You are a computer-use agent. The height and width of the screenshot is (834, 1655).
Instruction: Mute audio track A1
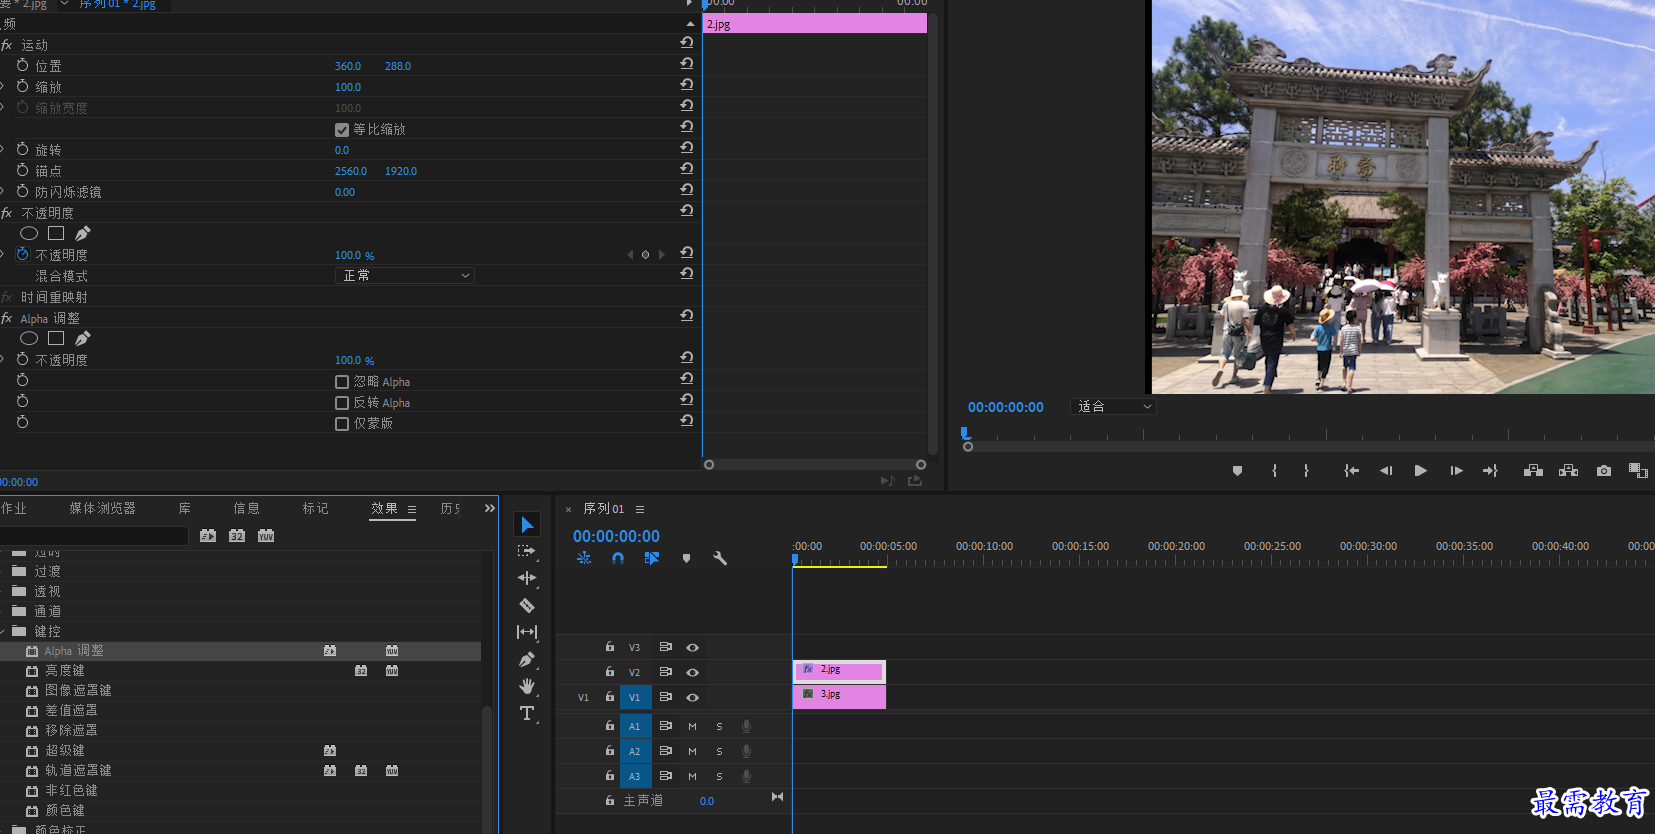coord(692,727)
